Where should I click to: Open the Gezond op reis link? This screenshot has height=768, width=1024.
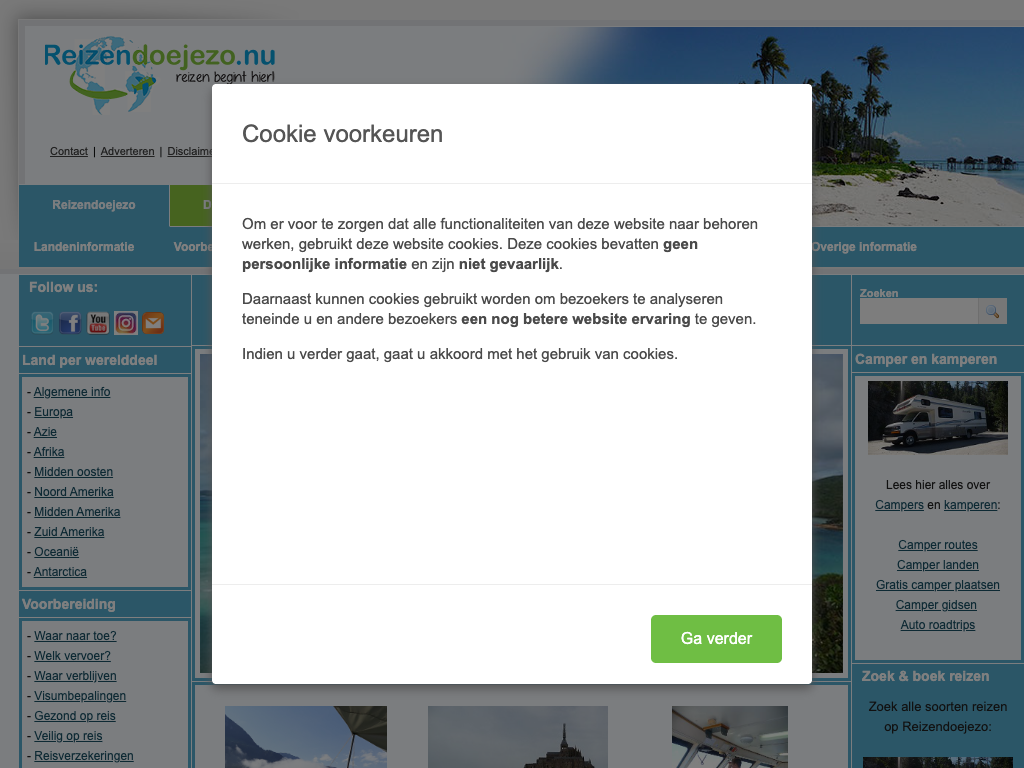click(x=74, y=716)
